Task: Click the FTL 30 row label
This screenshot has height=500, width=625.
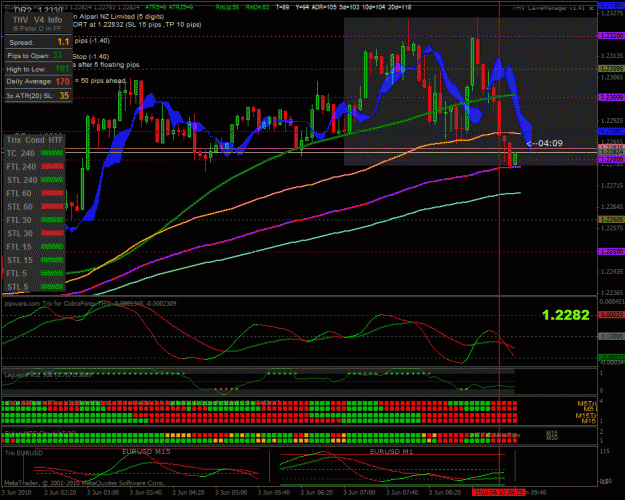Action: 19,220
